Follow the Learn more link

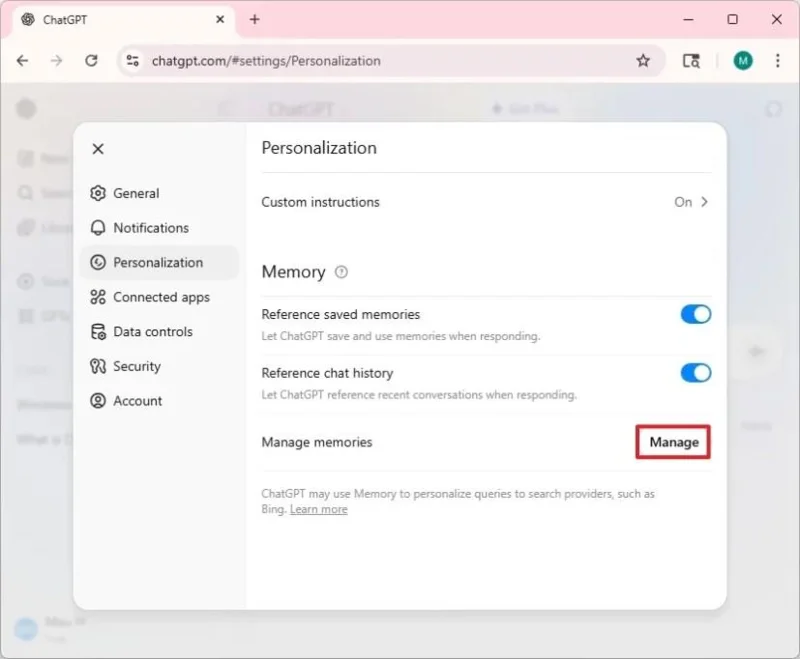point(318,510)
